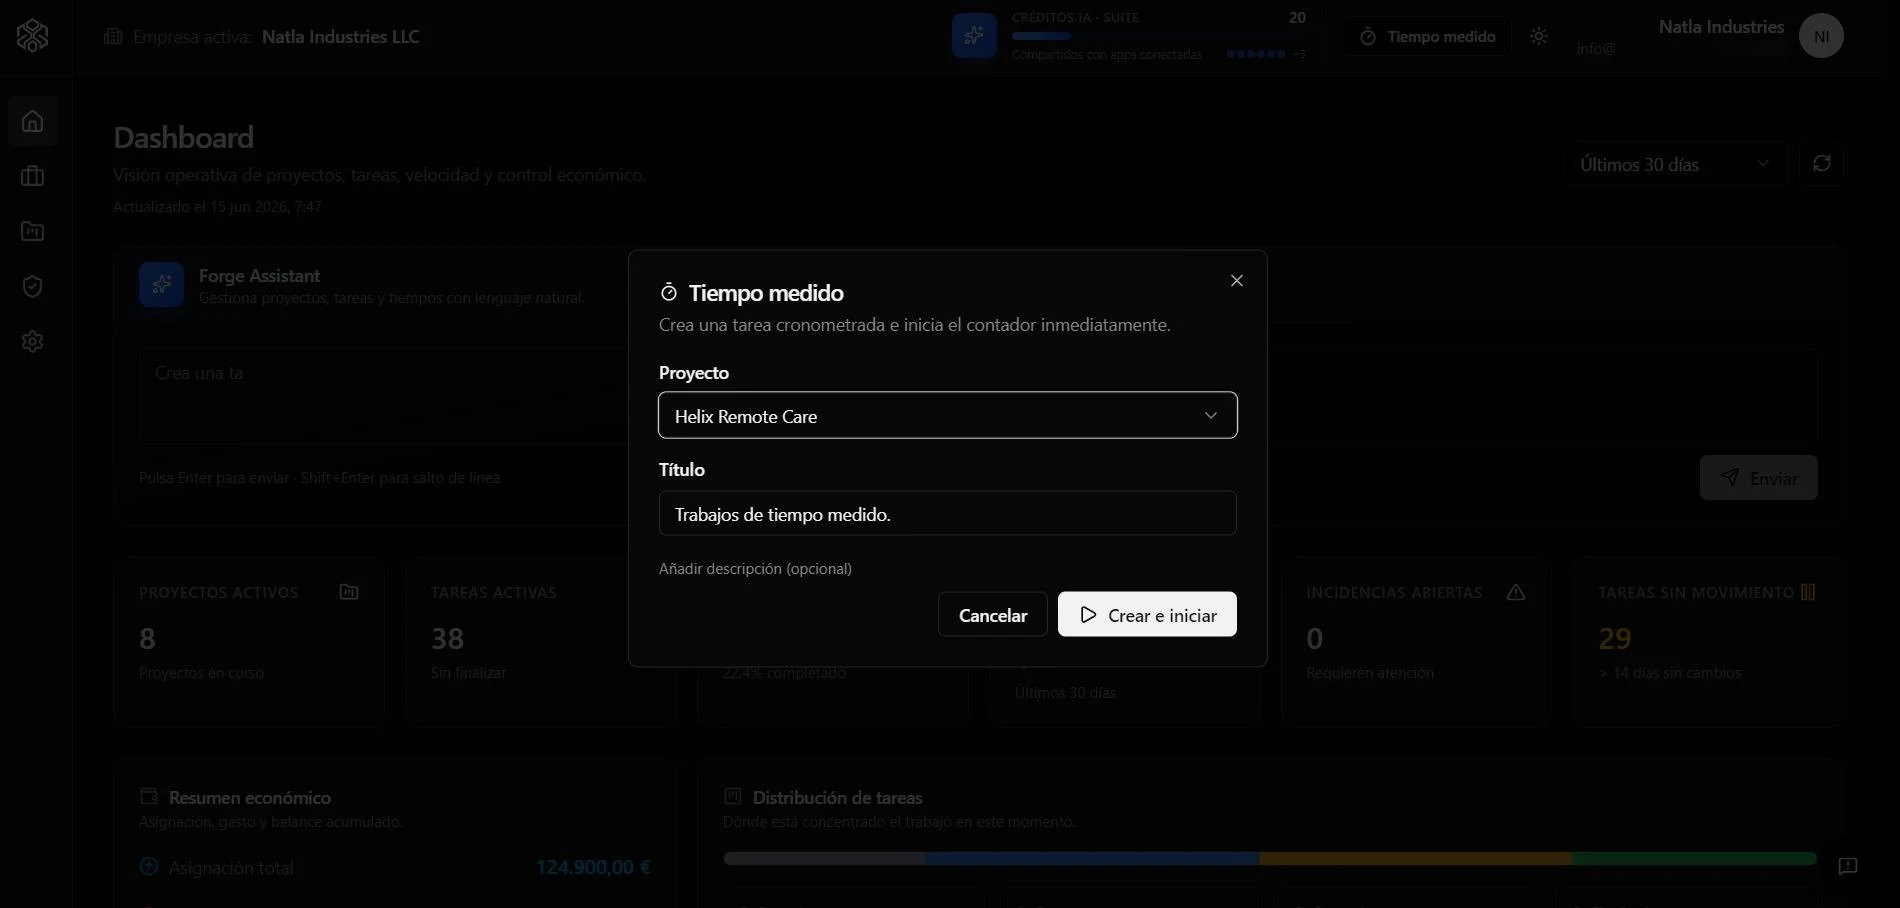
Task: Click the Resumen económico wallet icon
Action: [x=149, y=797]
